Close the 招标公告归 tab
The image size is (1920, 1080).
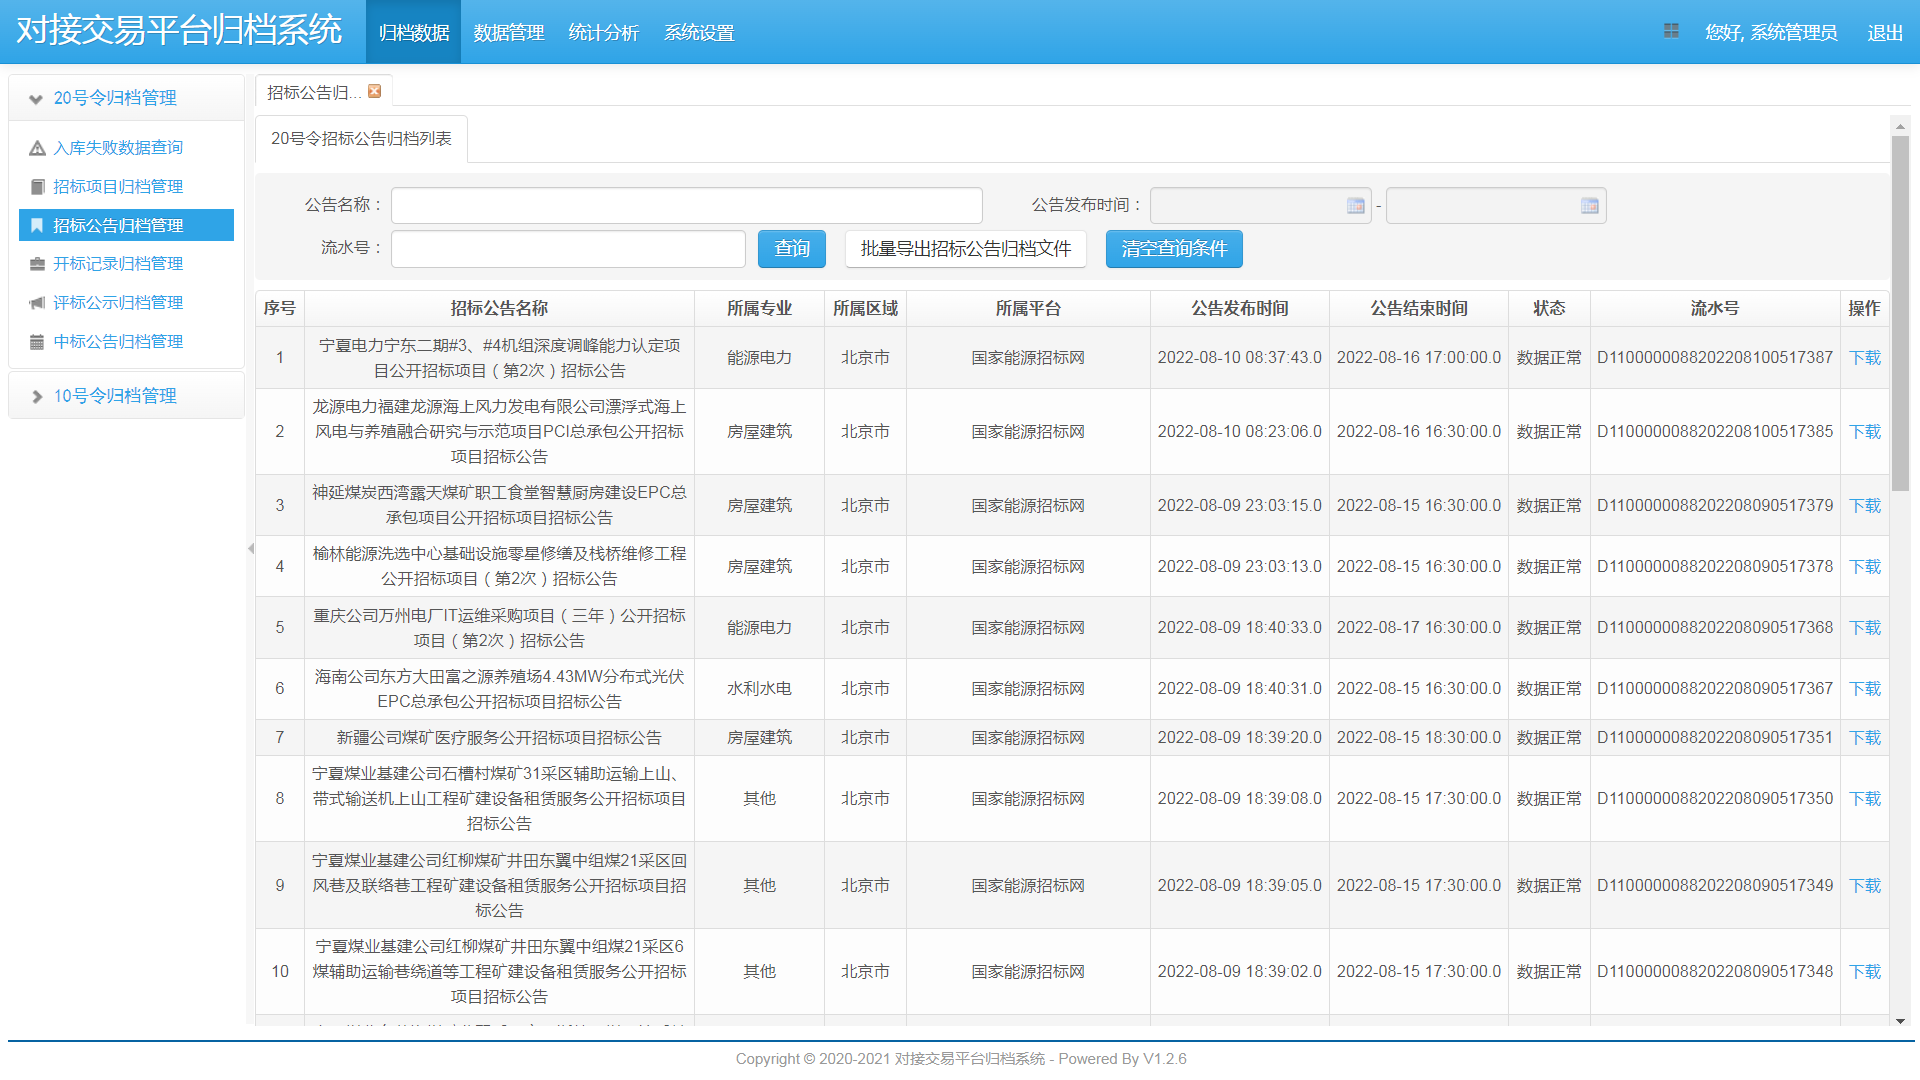coord(375,91)
